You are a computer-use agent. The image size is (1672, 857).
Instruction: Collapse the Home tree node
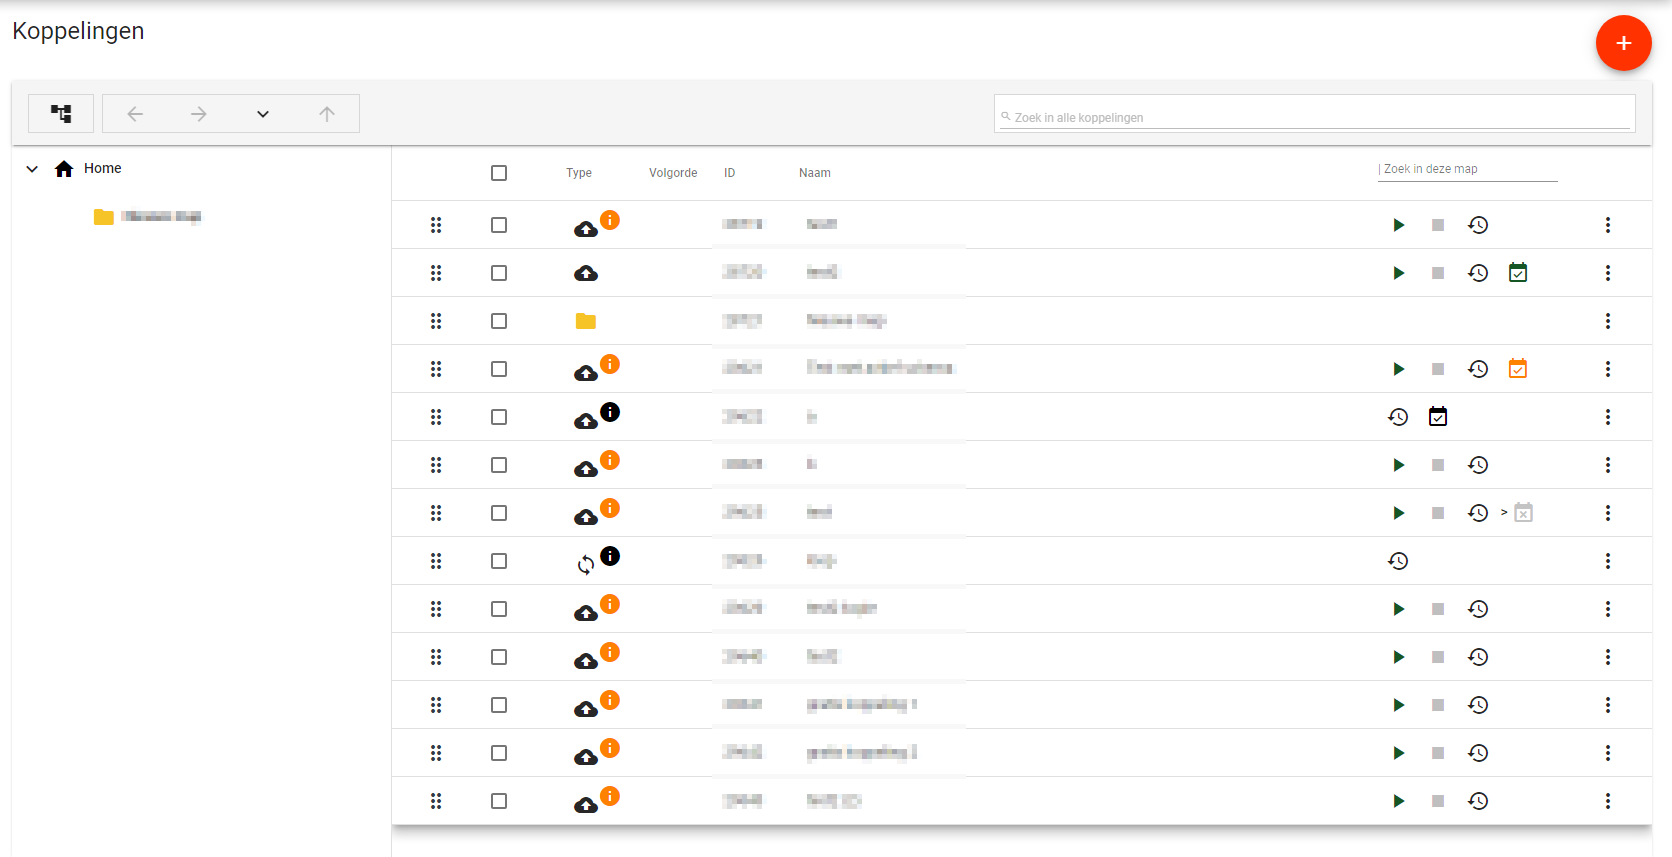coord(32,169)
